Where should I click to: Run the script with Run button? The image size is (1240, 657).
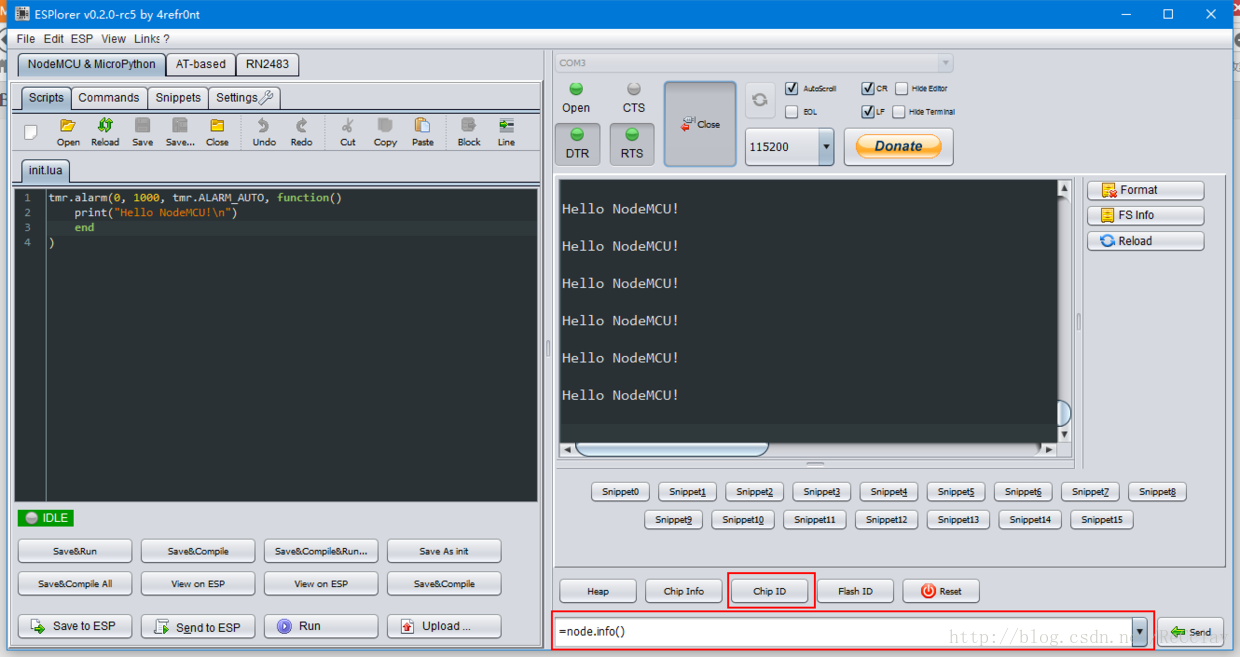321,626
